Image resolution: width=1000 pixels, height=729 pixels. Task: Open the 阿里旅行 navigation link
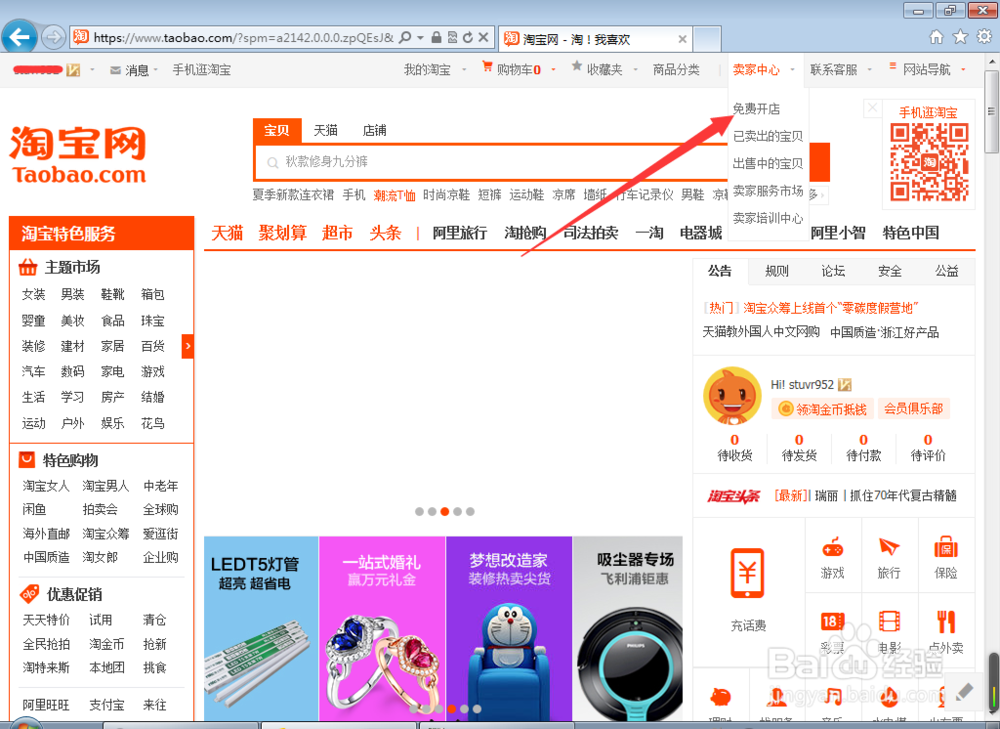click(459, 233)
